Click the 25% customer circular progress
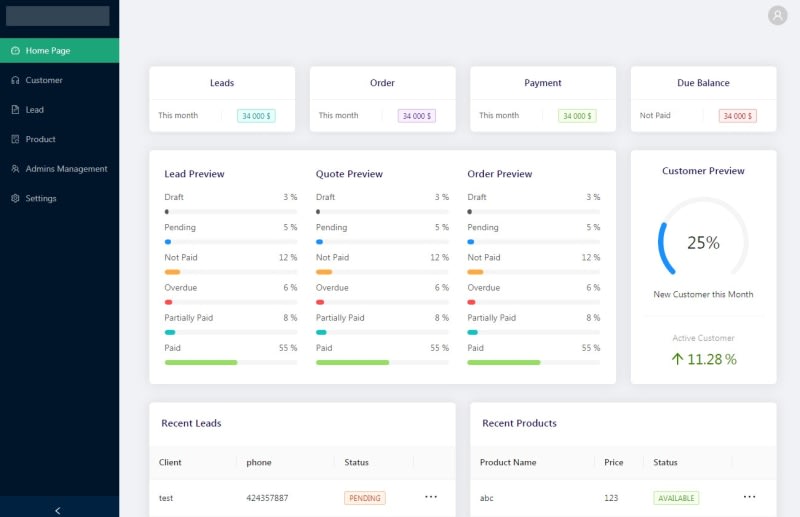 703,242
